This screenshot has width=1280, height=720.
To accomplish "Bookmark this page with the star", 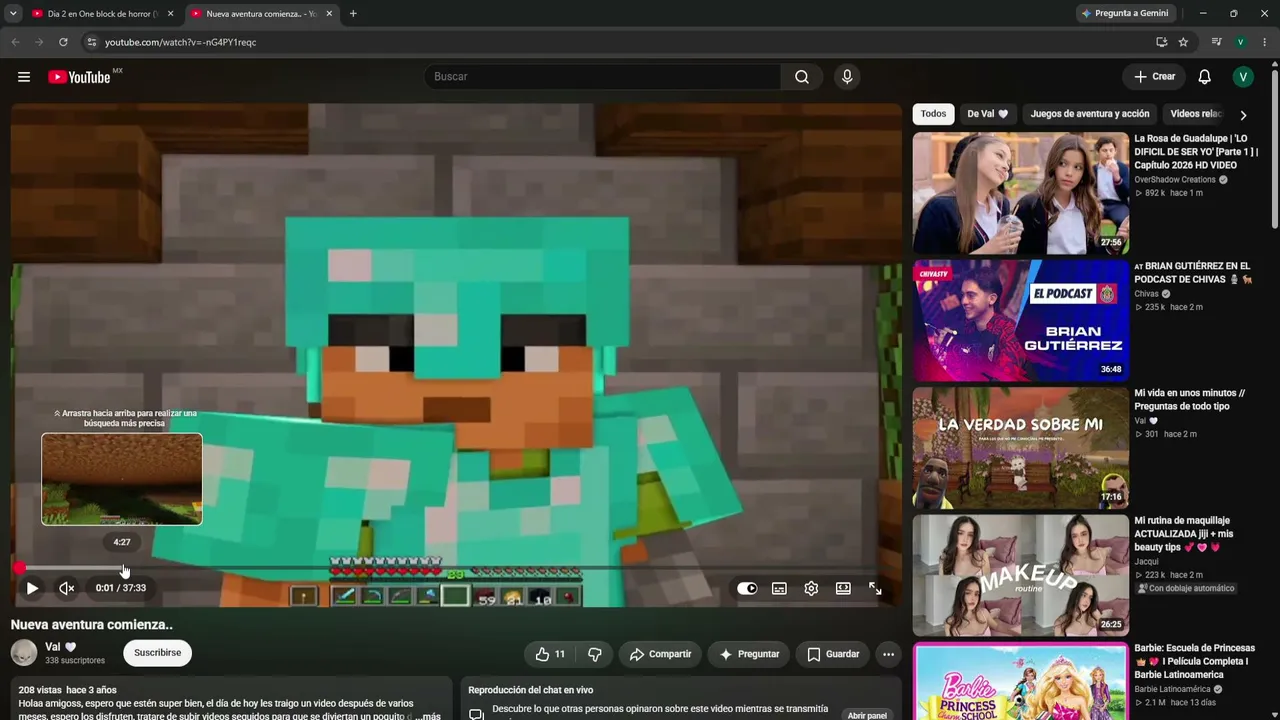I will coord(1183,42).
